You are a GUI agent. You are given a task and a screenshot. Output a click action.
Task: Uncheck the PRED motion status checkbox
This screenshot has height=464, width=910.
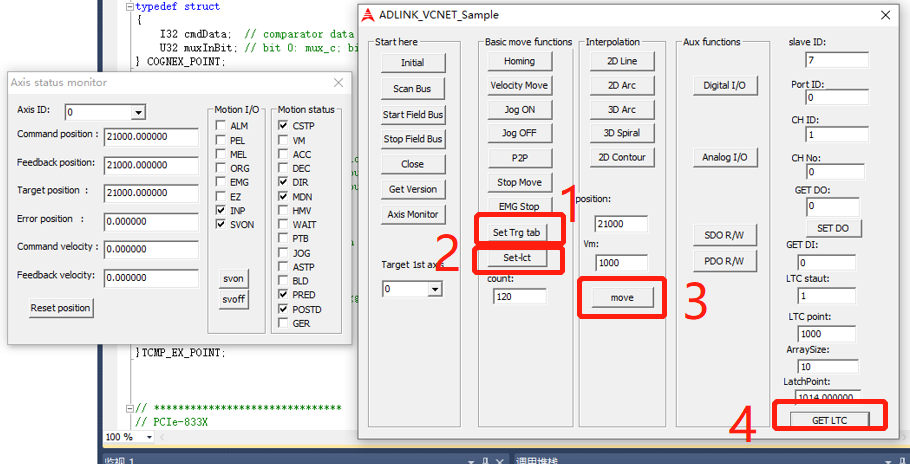283,295
